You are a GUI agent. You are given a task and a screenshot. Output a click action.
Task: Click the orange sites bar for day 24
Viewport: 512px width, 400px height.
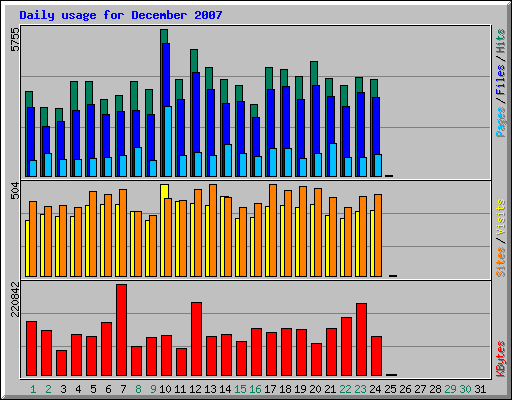[x=378, y=235]
